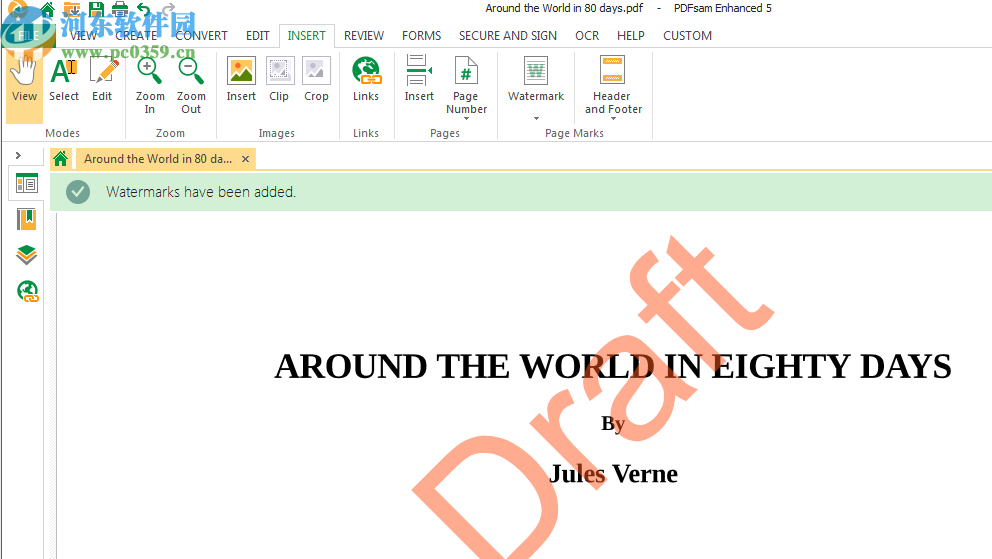Go to the green Home tab
This screenshot has height=559, width=992.
(x=61, y=159)
